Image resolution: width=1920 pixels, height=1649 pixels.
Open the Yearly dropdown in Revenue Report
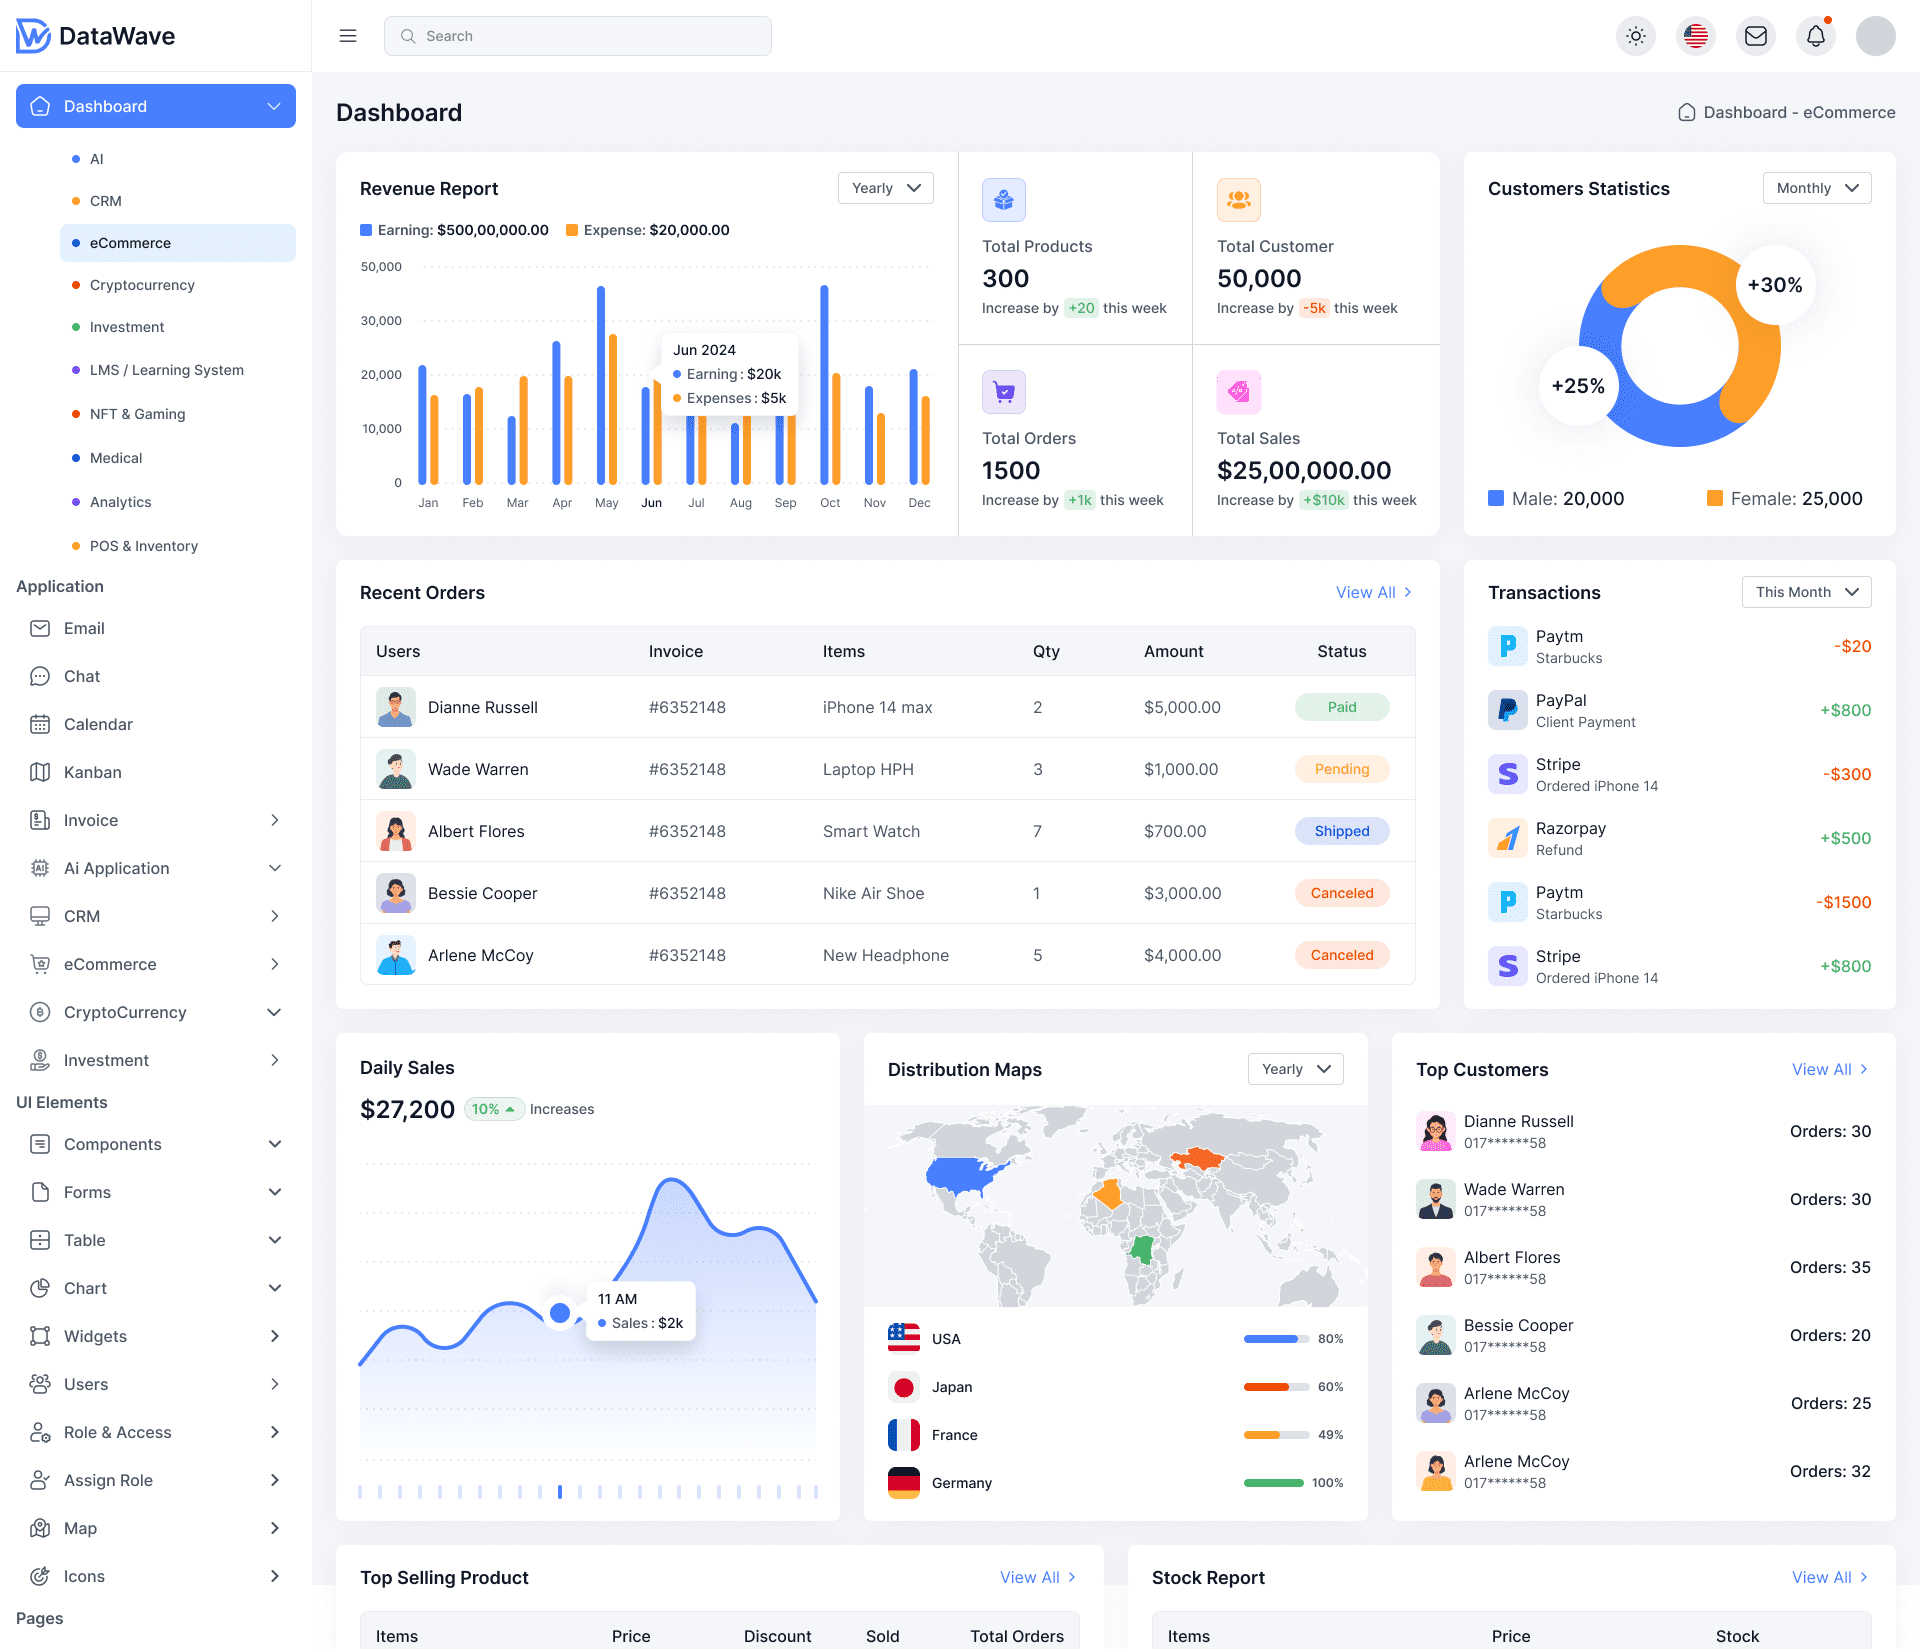(884, 188)
